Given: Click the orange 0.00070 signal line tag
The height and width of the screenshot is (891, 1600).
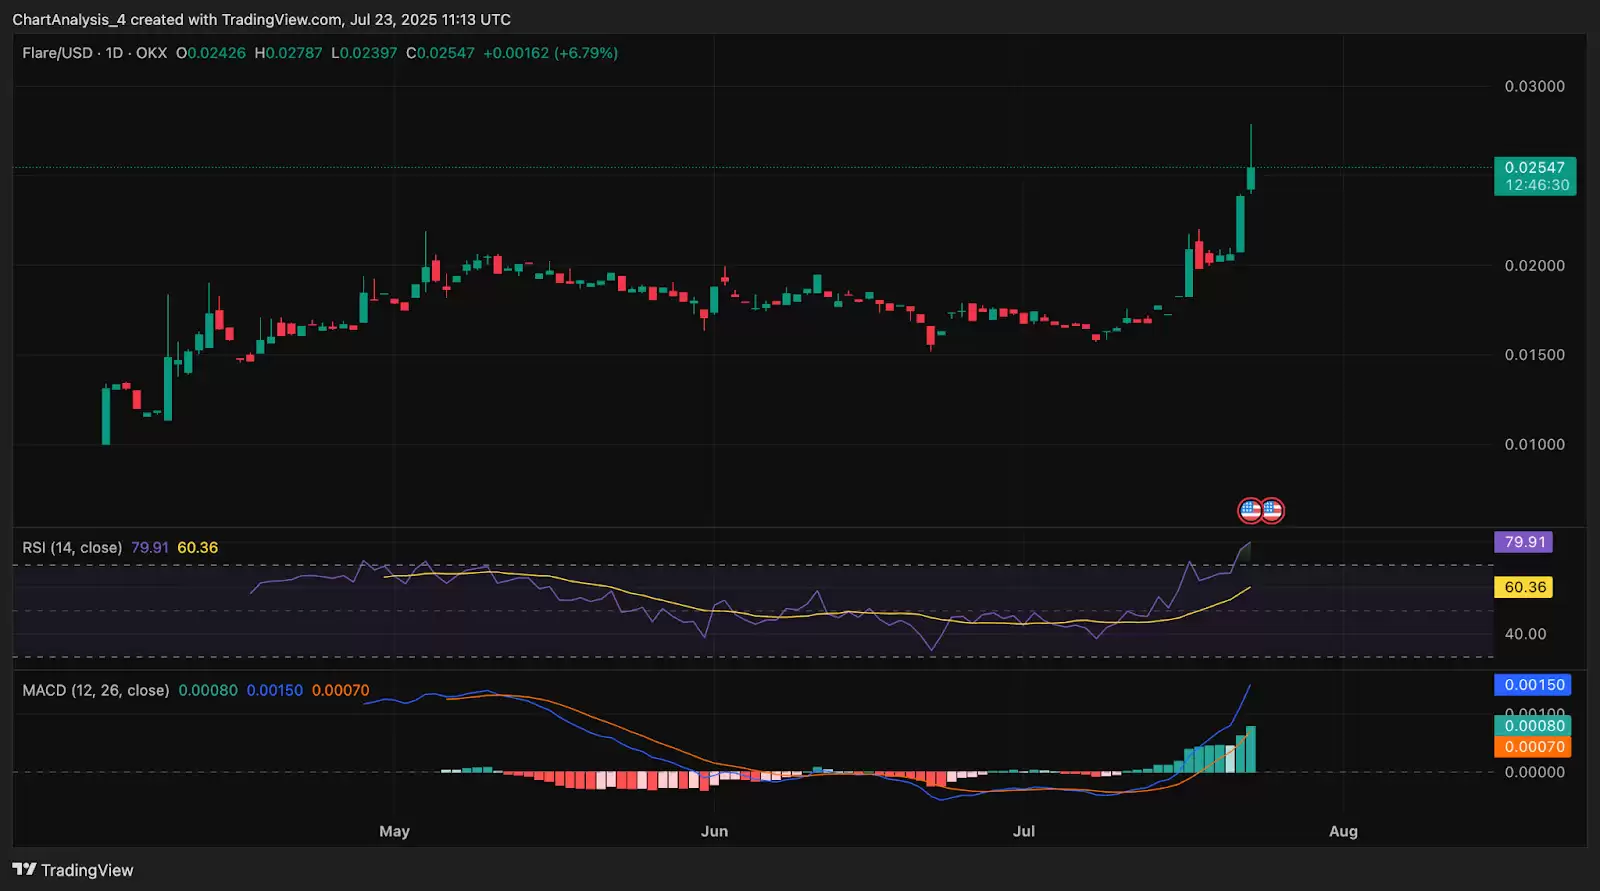Looking at the screenshot, I should point(1534,747).
